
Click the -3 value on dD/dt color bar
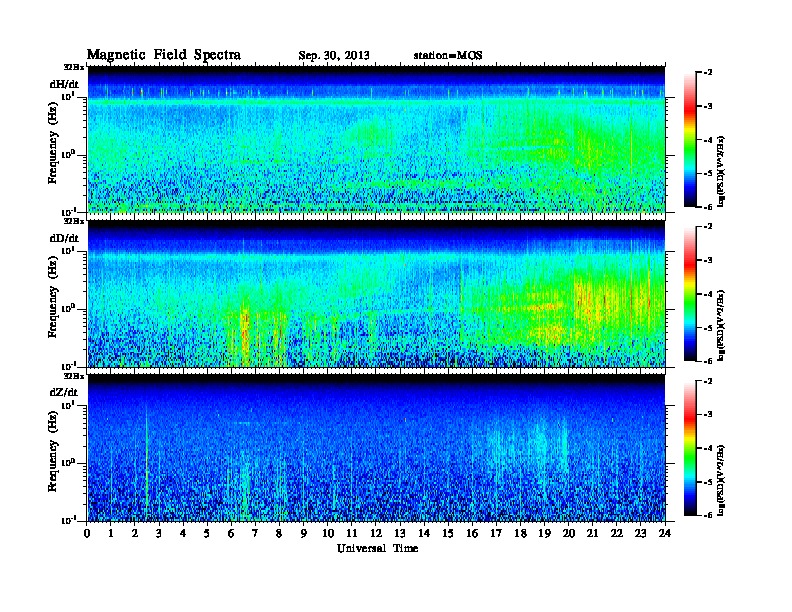(x=709, y=260)
